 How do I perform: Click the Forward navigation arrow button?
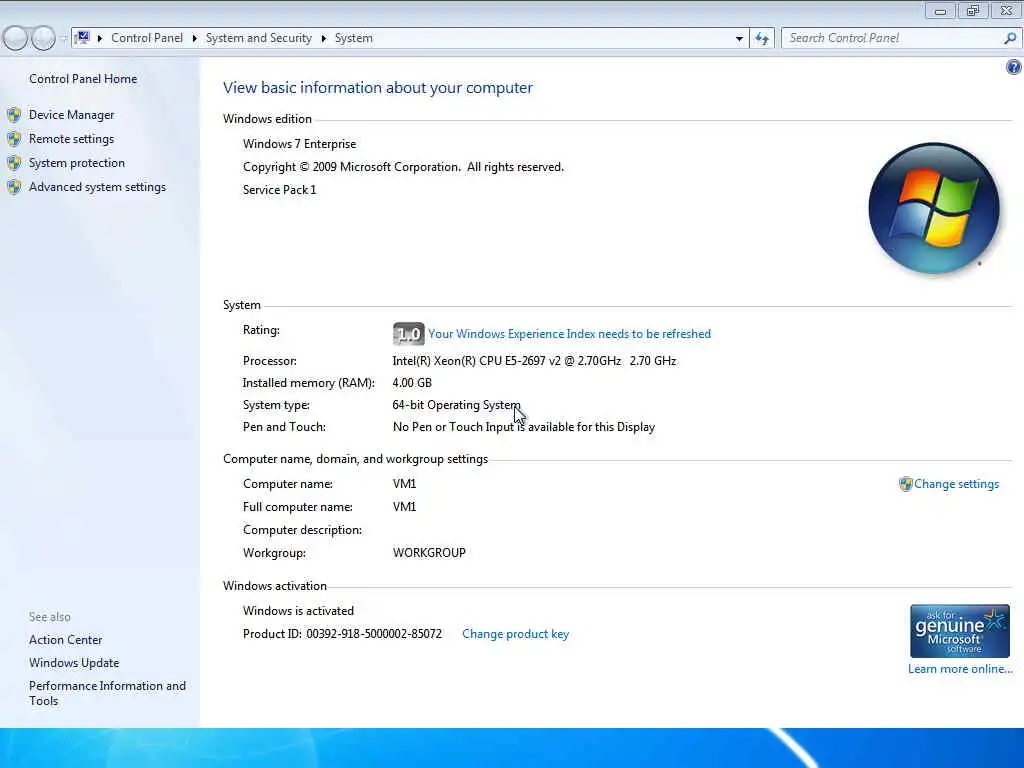pyautogui.click(x=43, y=39)
